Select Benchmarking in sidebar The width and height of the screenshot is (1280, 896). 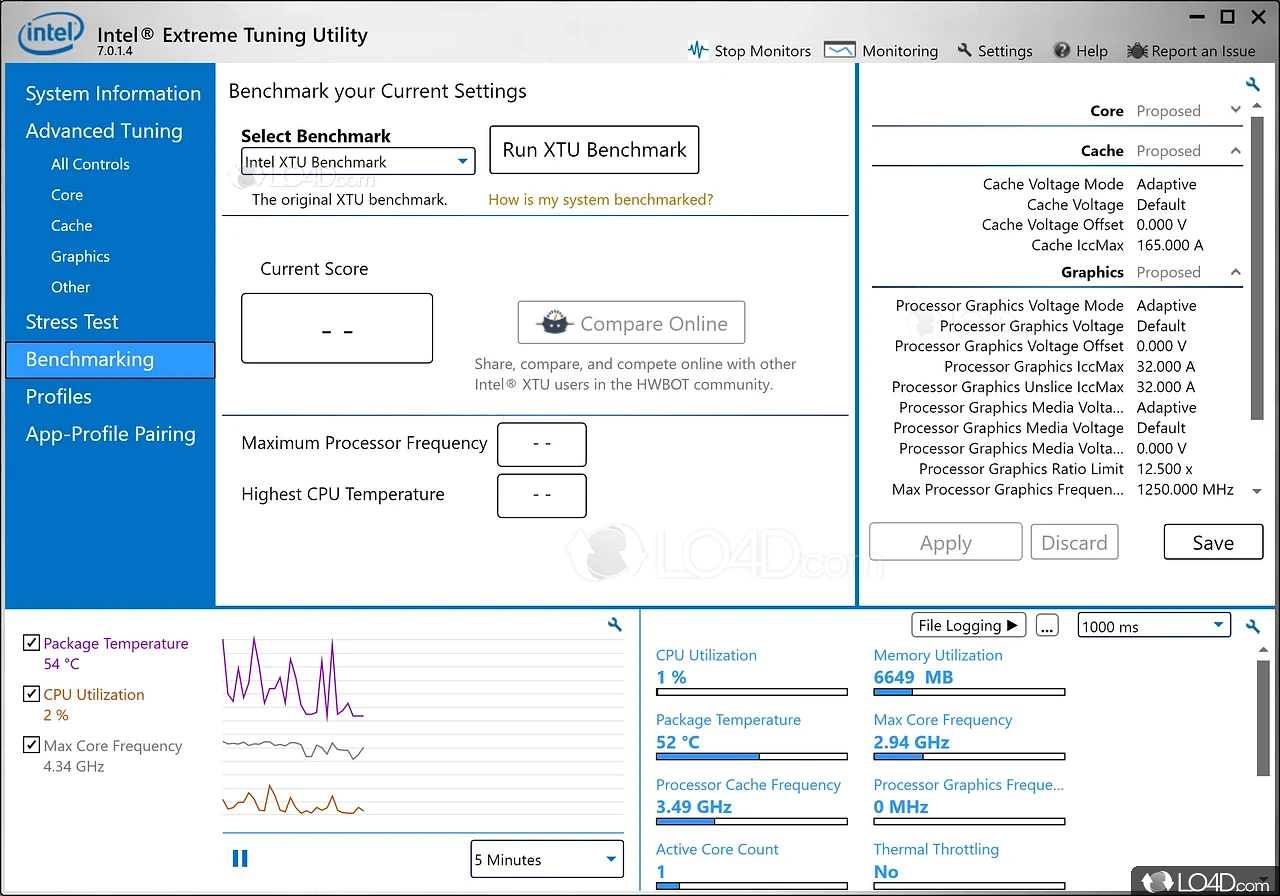tap(110, 360)
